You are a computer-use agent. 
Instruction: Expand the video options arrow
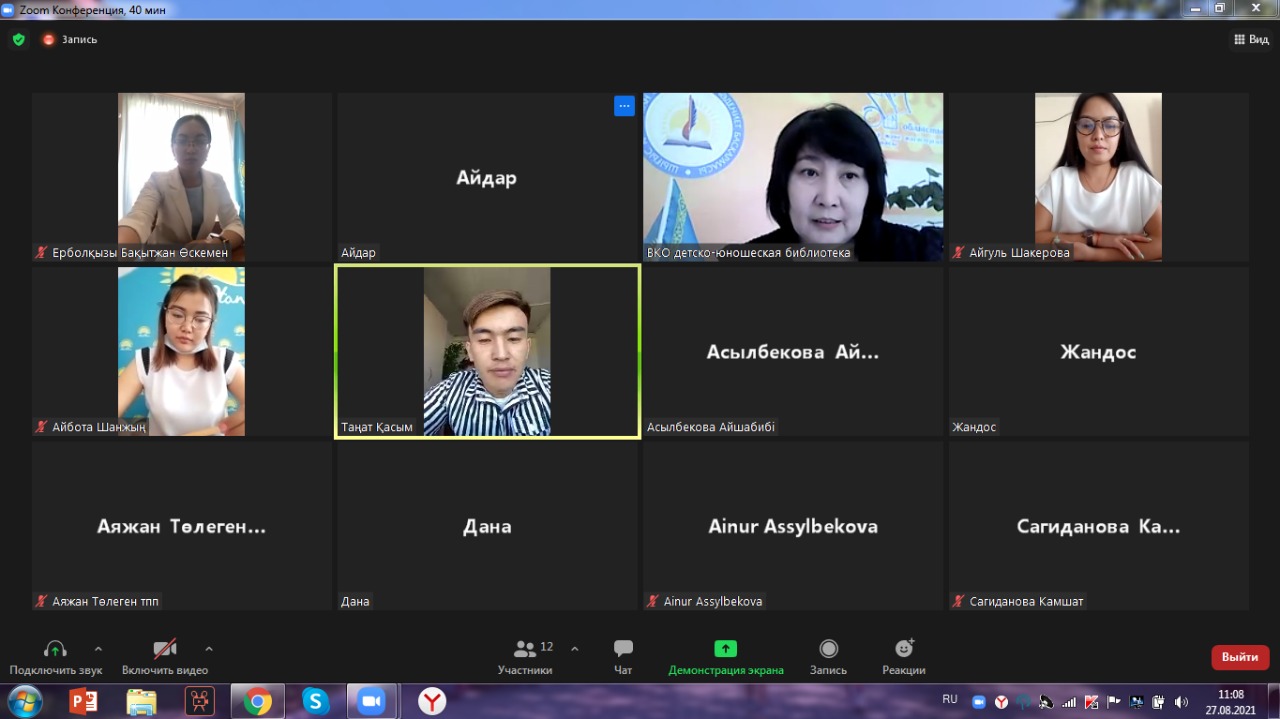pyautogui.click(x=209, y=648)
